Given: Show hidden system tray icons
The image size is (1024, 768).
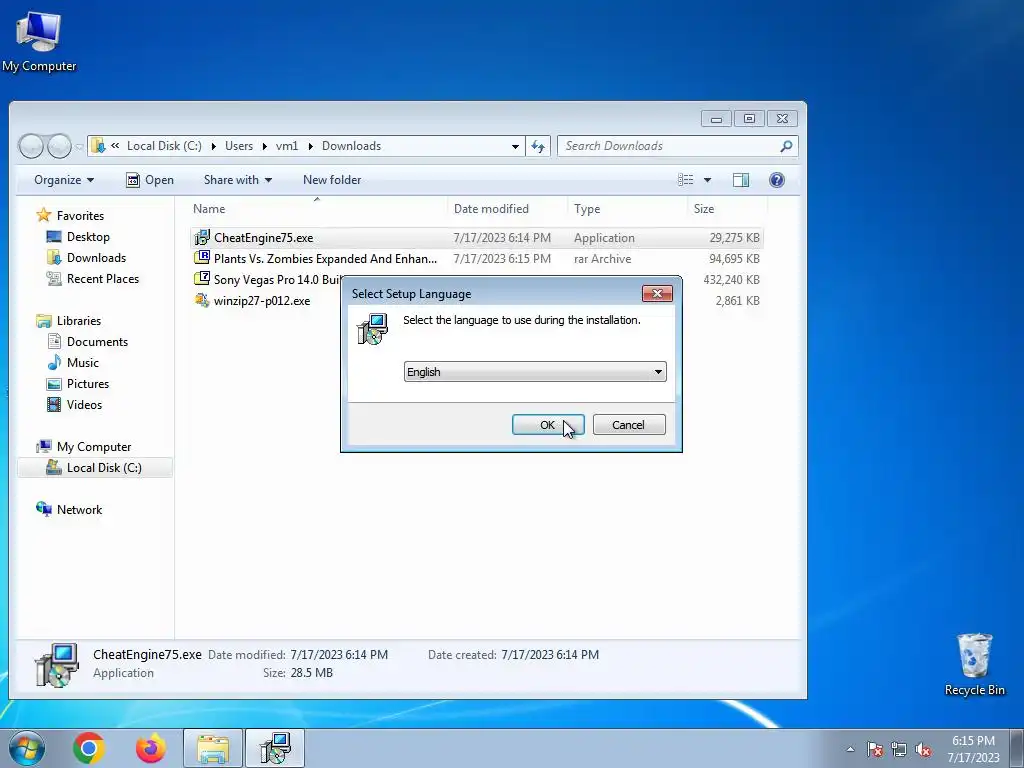Looking at the screenshot, I should click(850, 749).
